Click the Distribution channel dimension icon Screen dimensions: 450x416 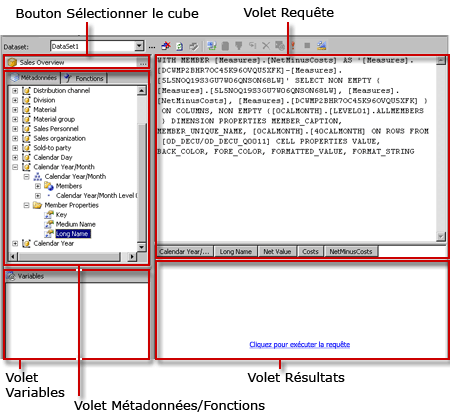(26, 90)
